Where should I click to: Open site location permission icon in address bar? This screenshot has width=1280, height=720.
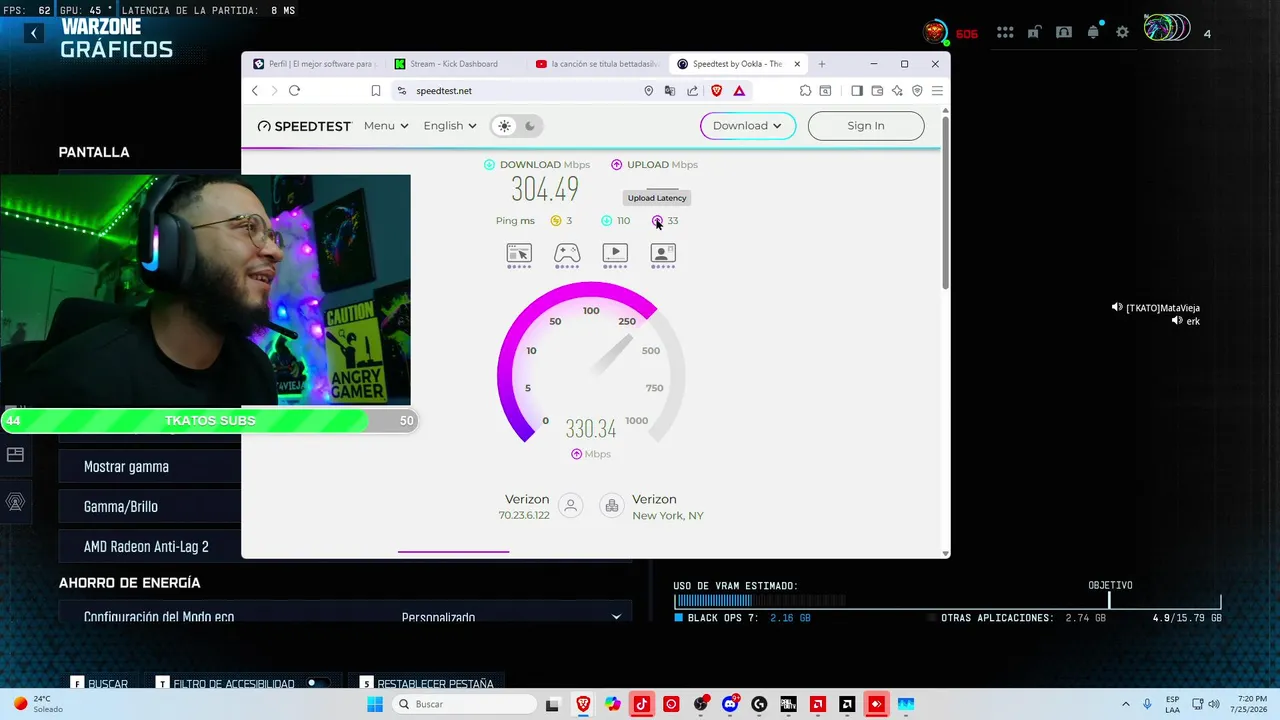[649, 91]
